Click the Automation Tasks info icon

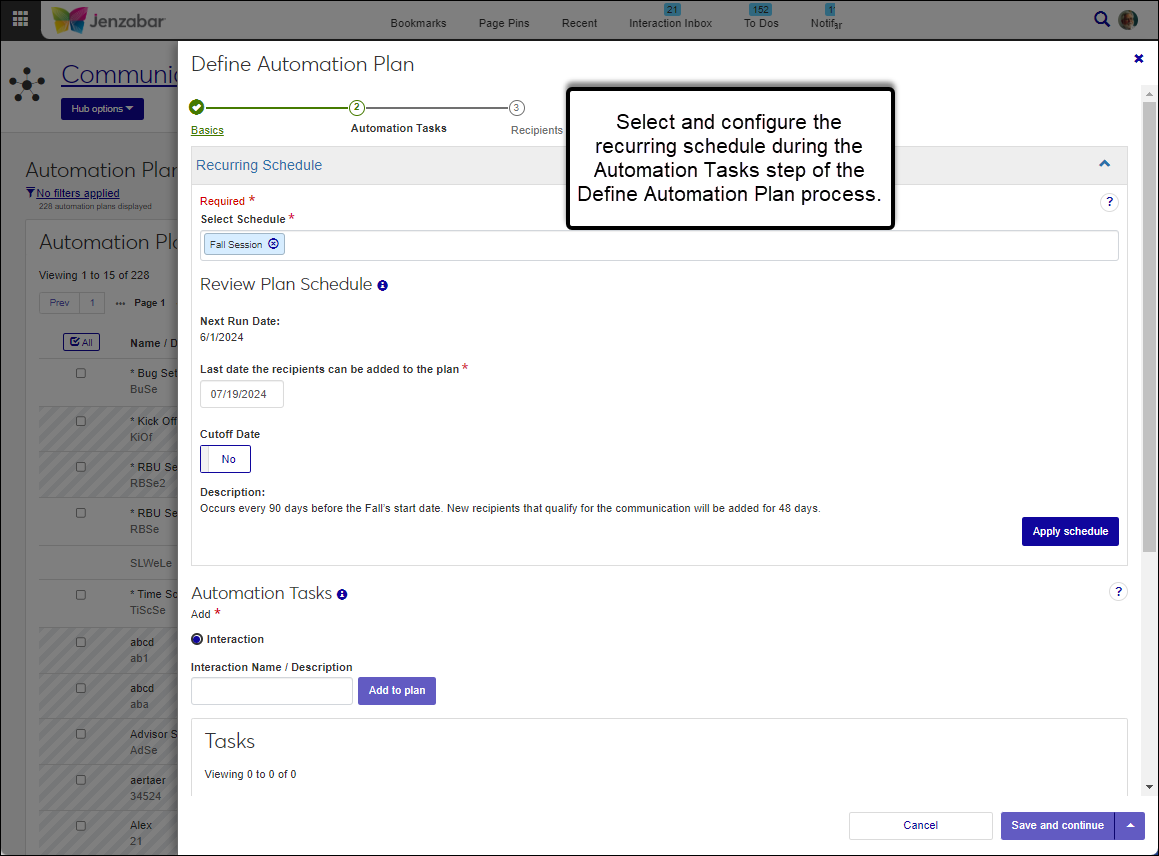tap(342, 595)
